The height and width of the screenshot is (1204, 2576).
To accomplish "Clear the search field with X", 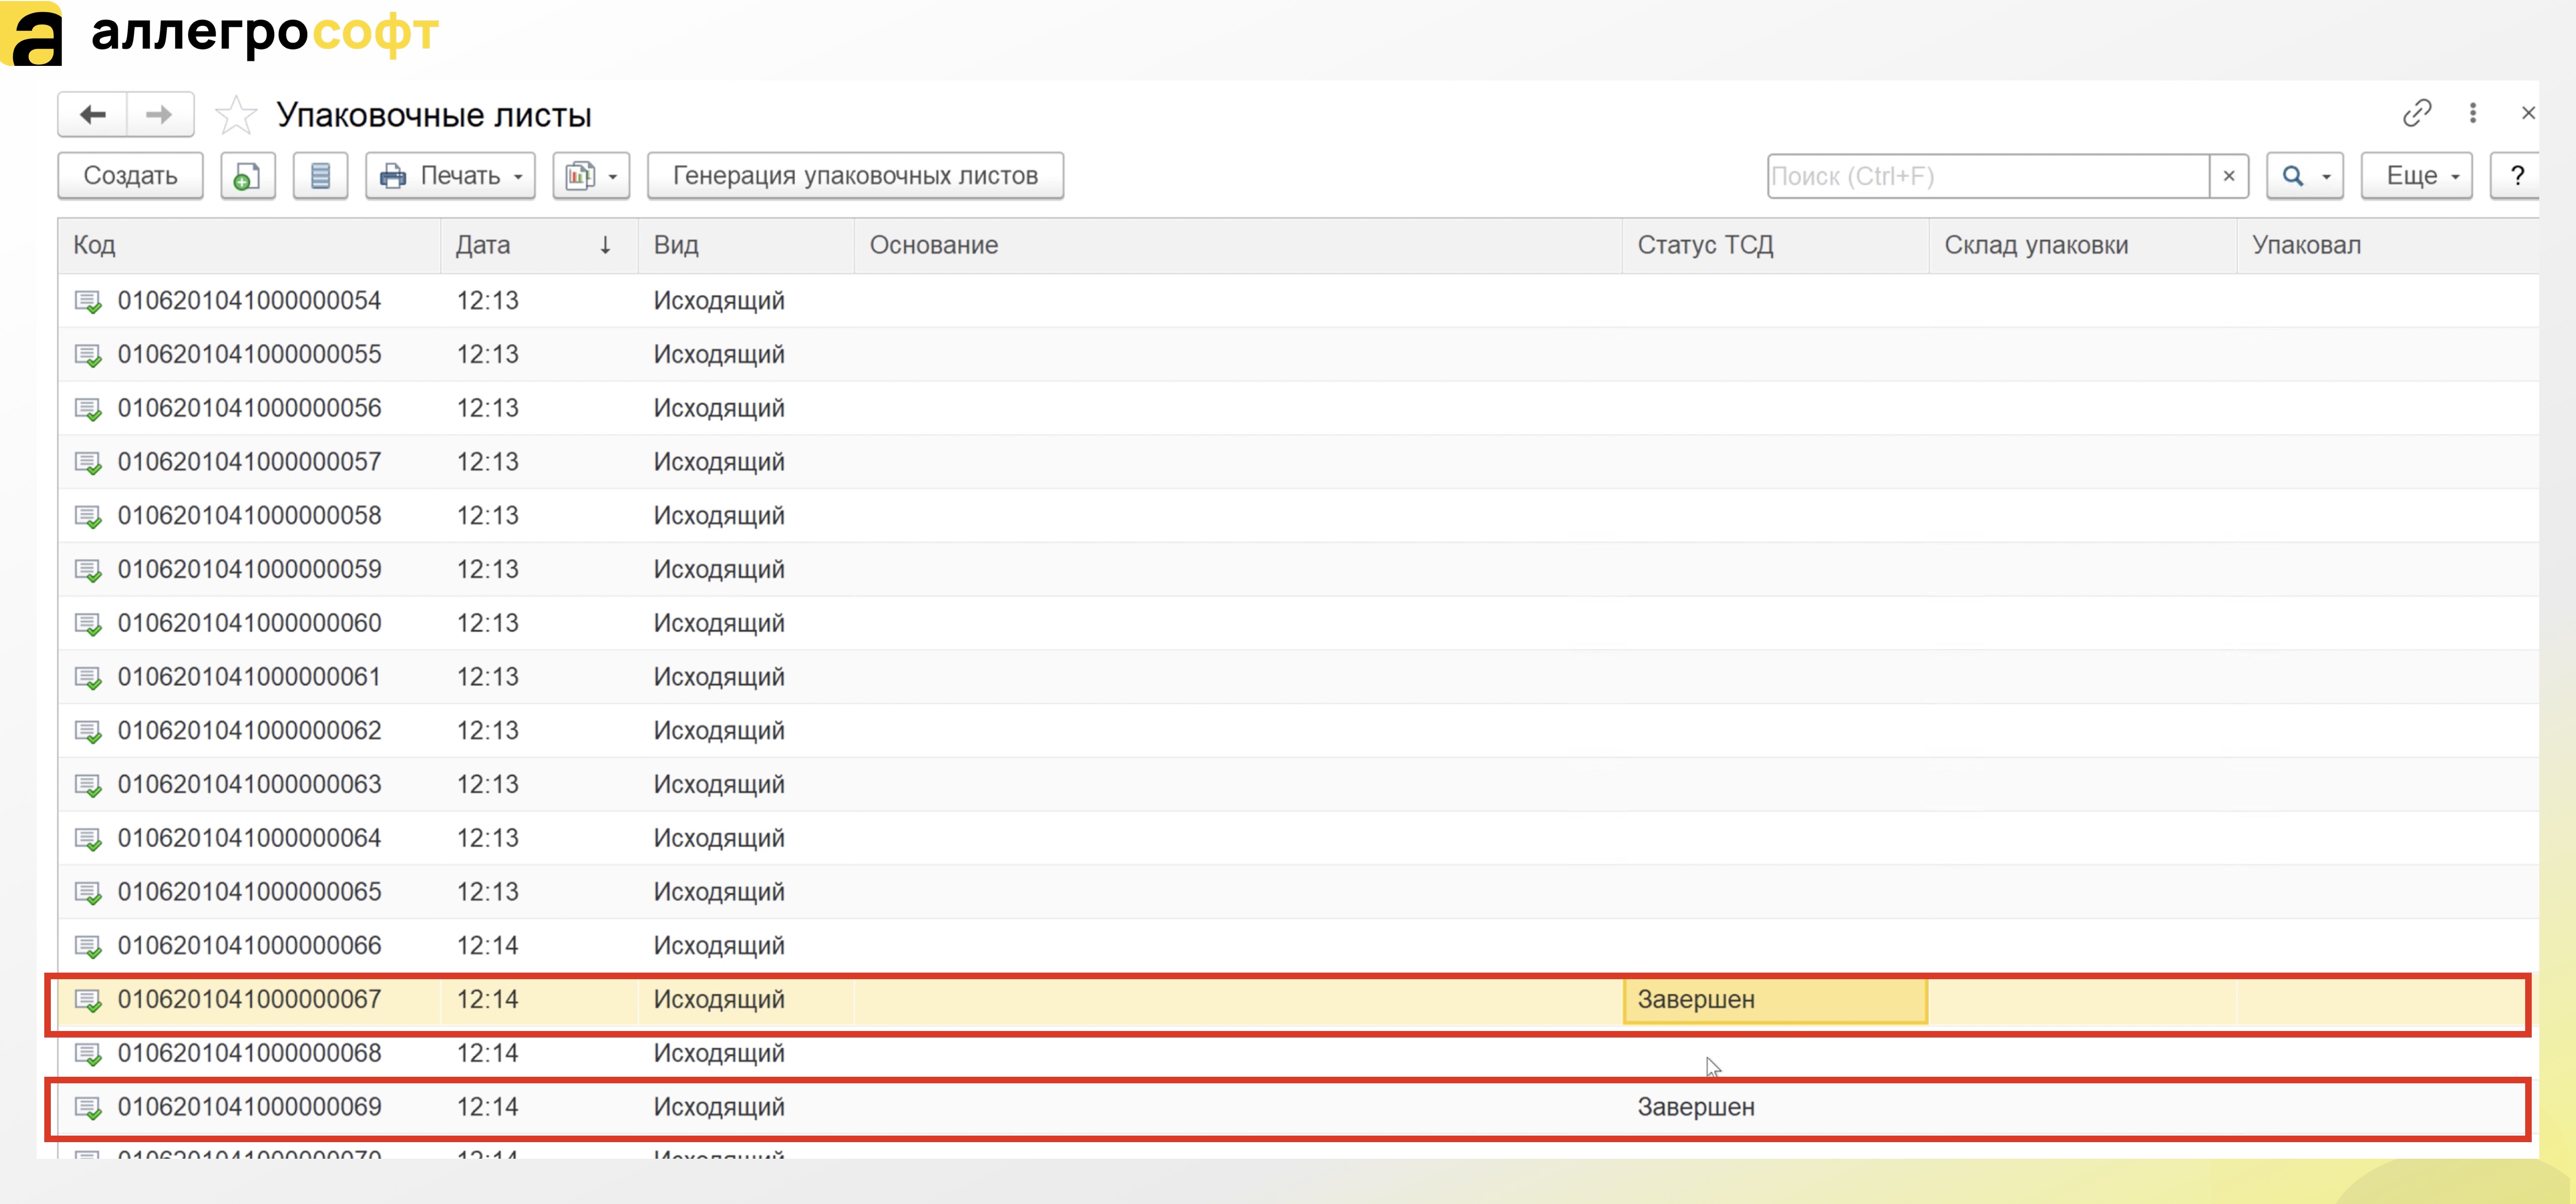I will 2229,176.
